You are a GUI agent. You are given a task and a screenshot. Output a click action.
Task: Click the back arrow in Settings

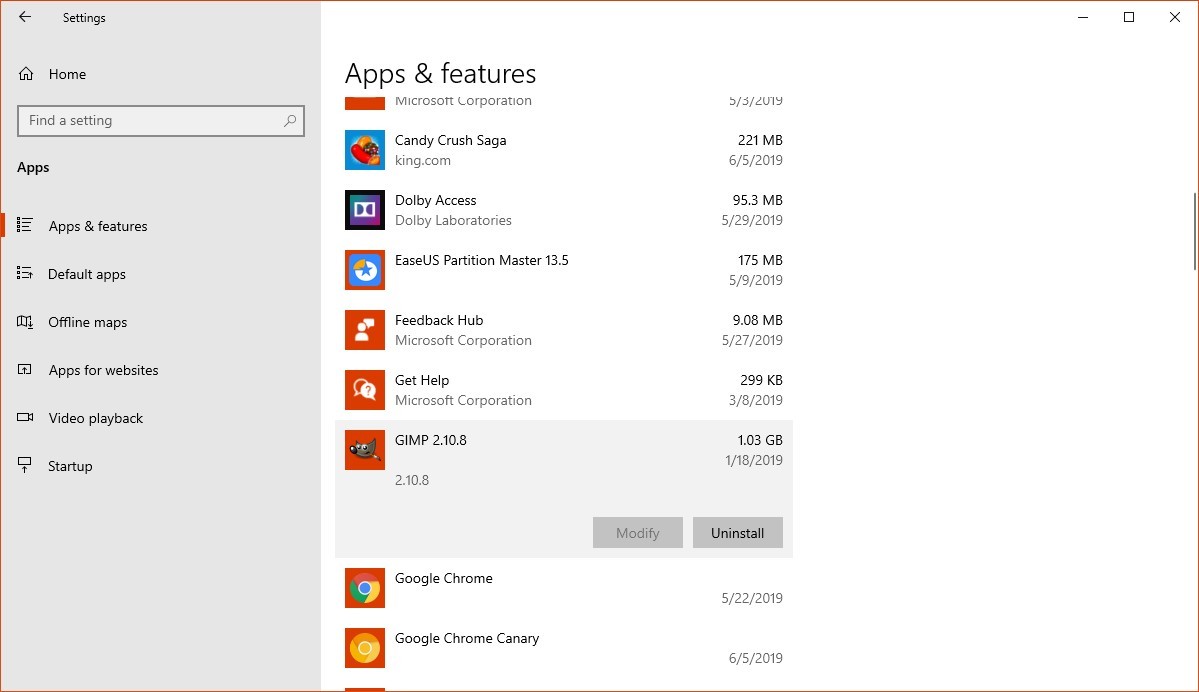[x=25, y=17]
